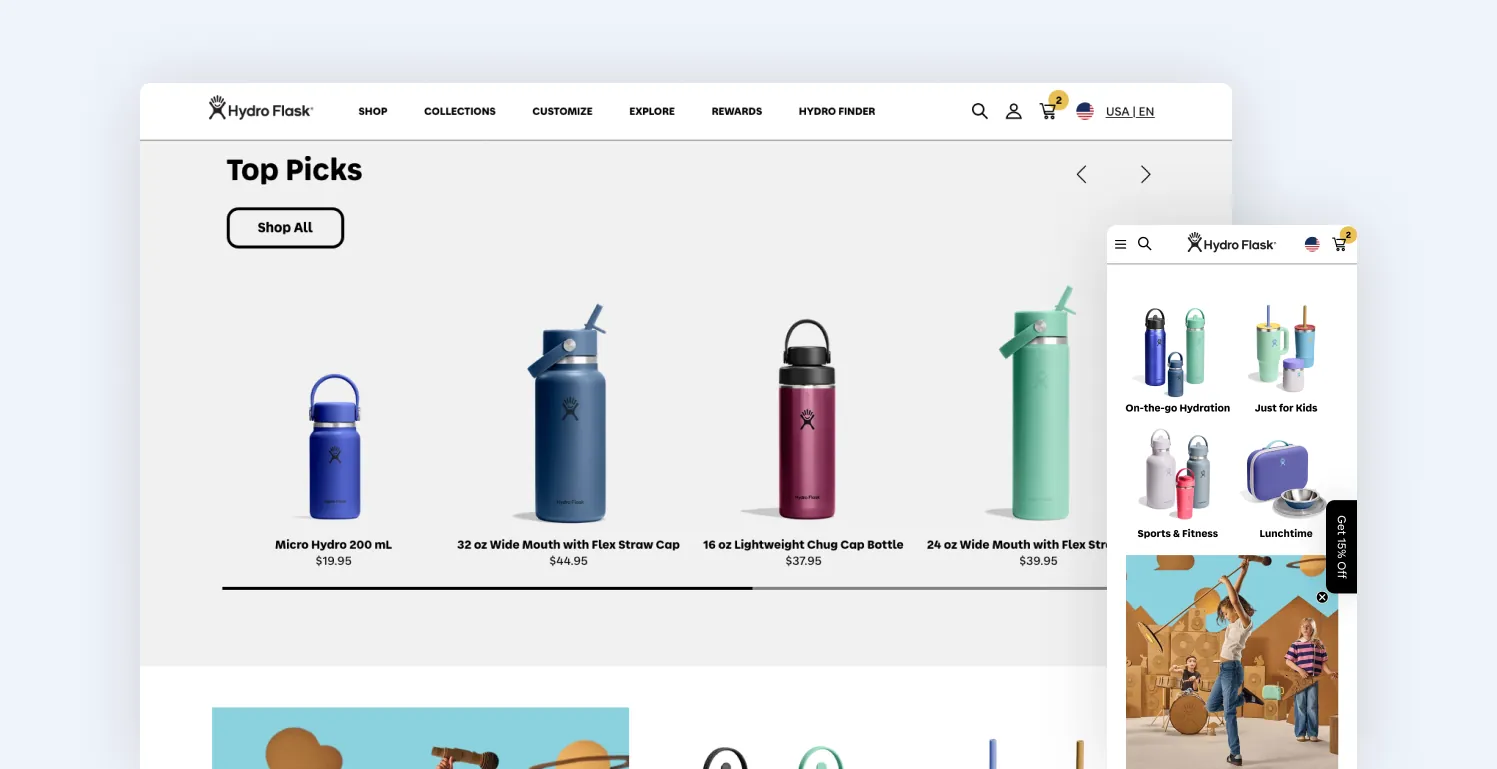Click the Hydro Flask logo in desktop header
The width and height of the screenshot is (1497, 769).
260,109
